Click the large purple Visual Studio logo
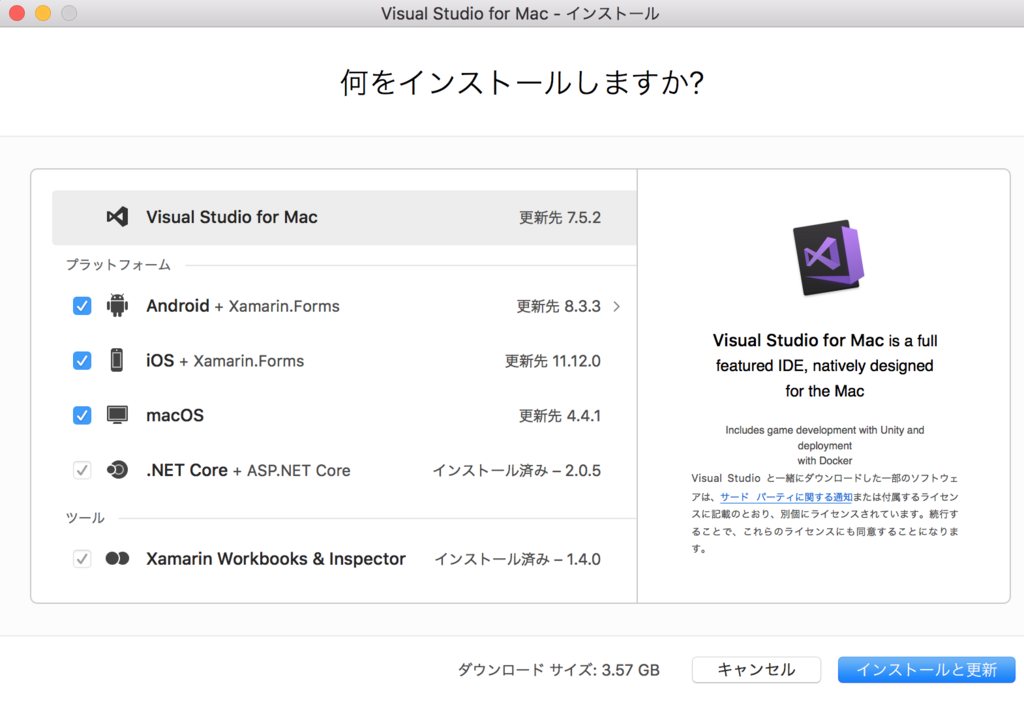 828,257
